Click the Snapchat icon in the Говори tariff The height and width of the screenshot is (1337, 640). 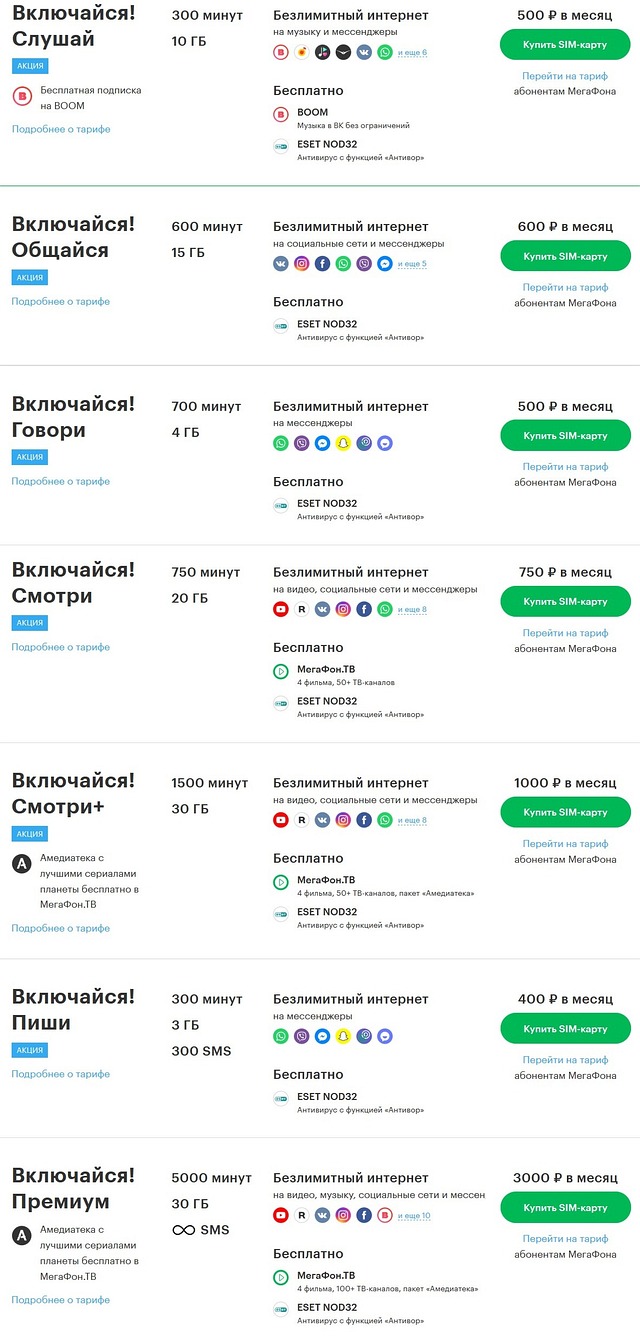[343, 443]
